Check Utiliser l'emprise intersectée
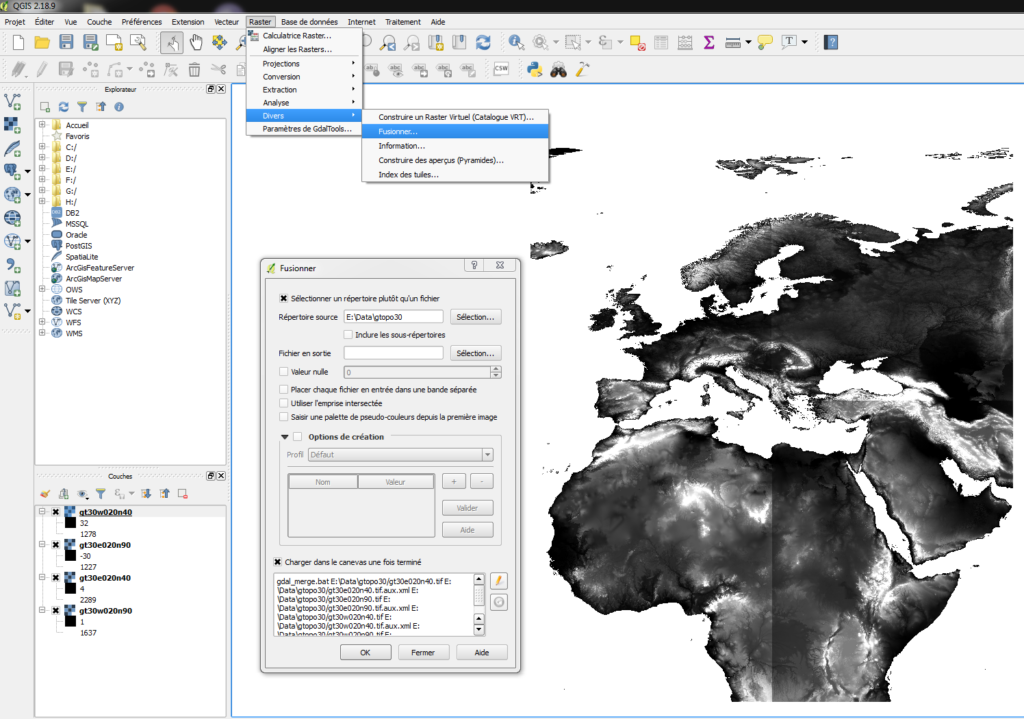This screenshot has width=1024, height=719. [283, 403]
